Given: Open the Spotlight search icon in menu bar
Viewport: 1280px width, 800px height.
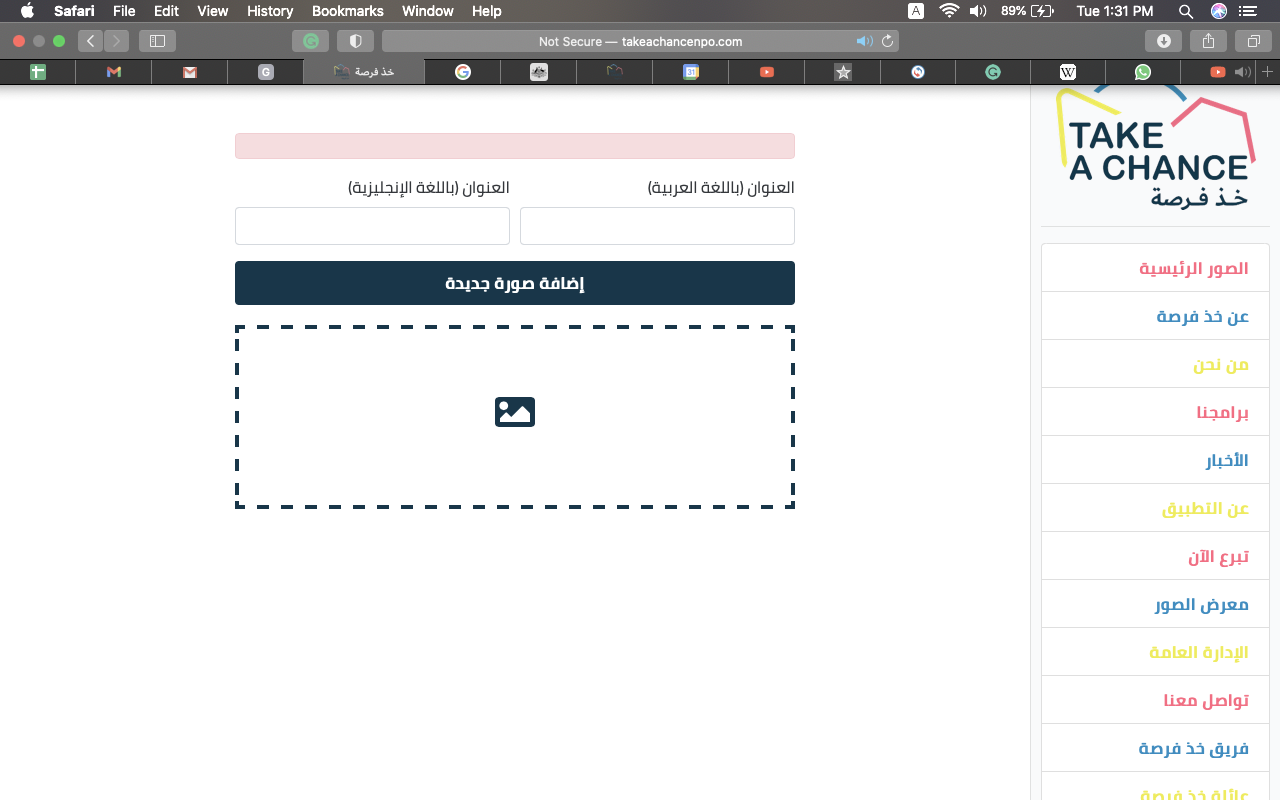Looking at the screenshot, I should 1186,11.
